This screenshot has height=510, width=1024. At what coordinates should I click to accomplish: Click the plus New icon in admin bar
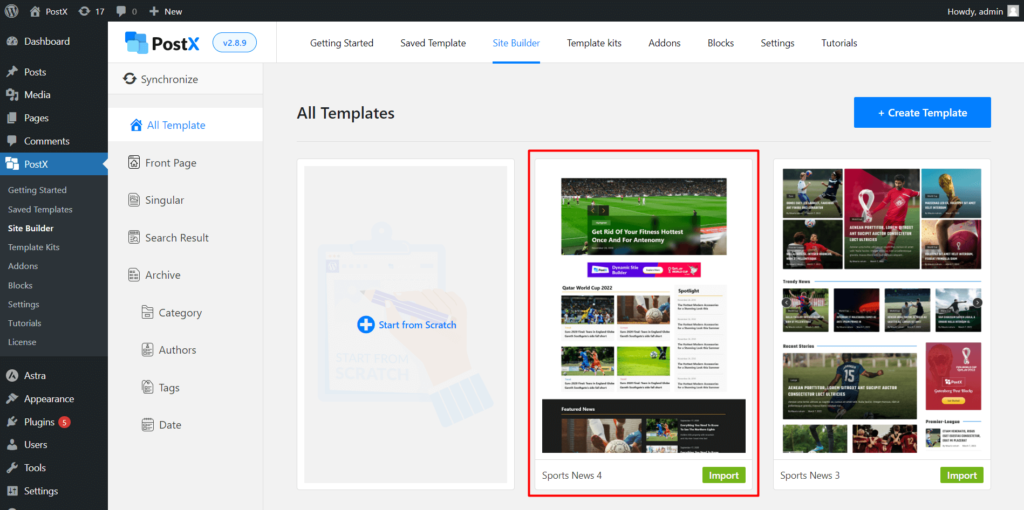coord(153,11)
